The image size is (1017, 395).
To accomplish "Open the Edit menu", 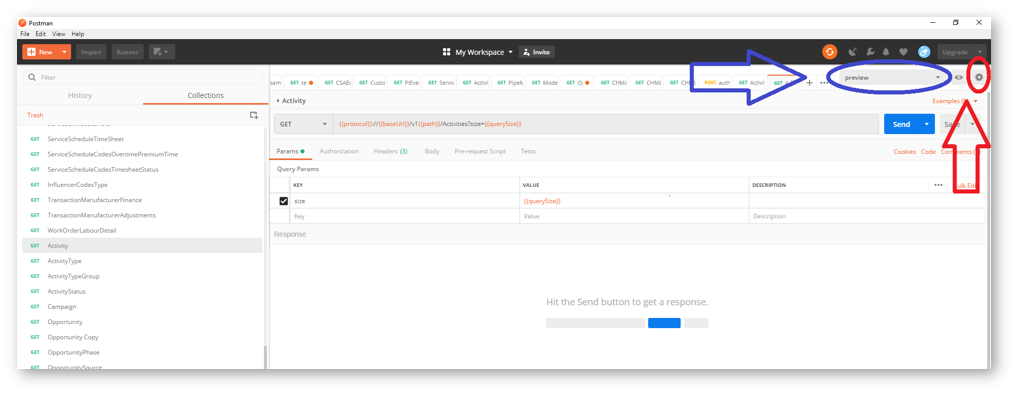I will [41, 34].
